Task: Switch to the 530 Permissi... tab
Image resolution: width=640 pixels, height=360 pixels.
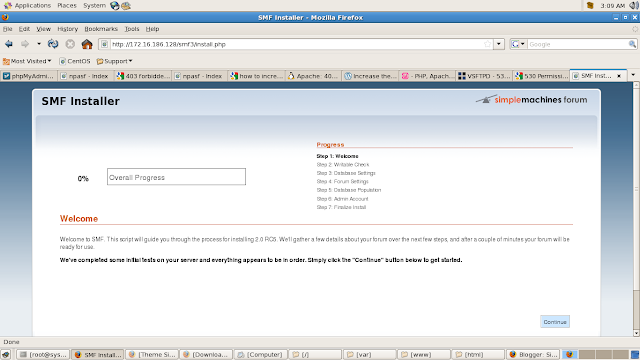Action: [541, 76]
